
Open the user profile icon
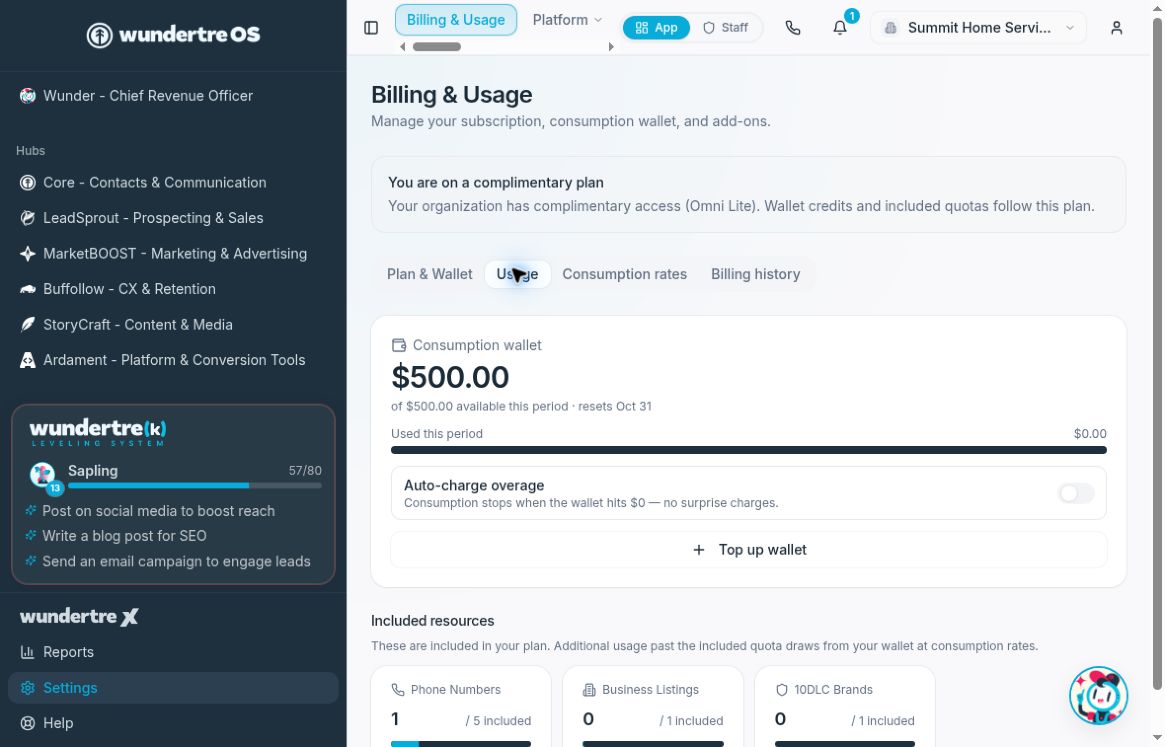tap(1116, 28)
